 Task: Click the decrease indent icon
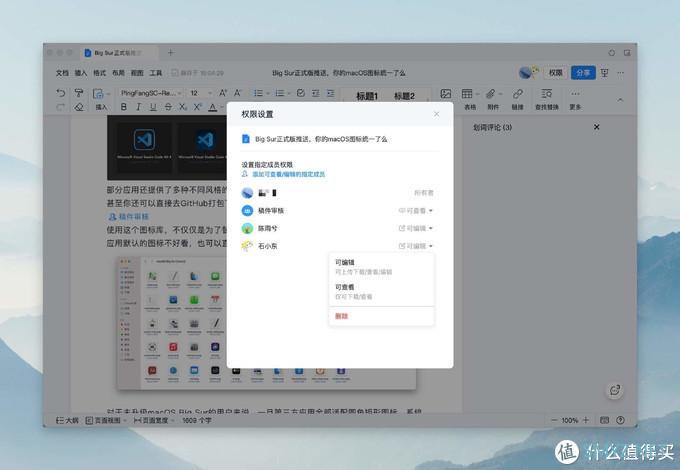(x=316, y=93)
